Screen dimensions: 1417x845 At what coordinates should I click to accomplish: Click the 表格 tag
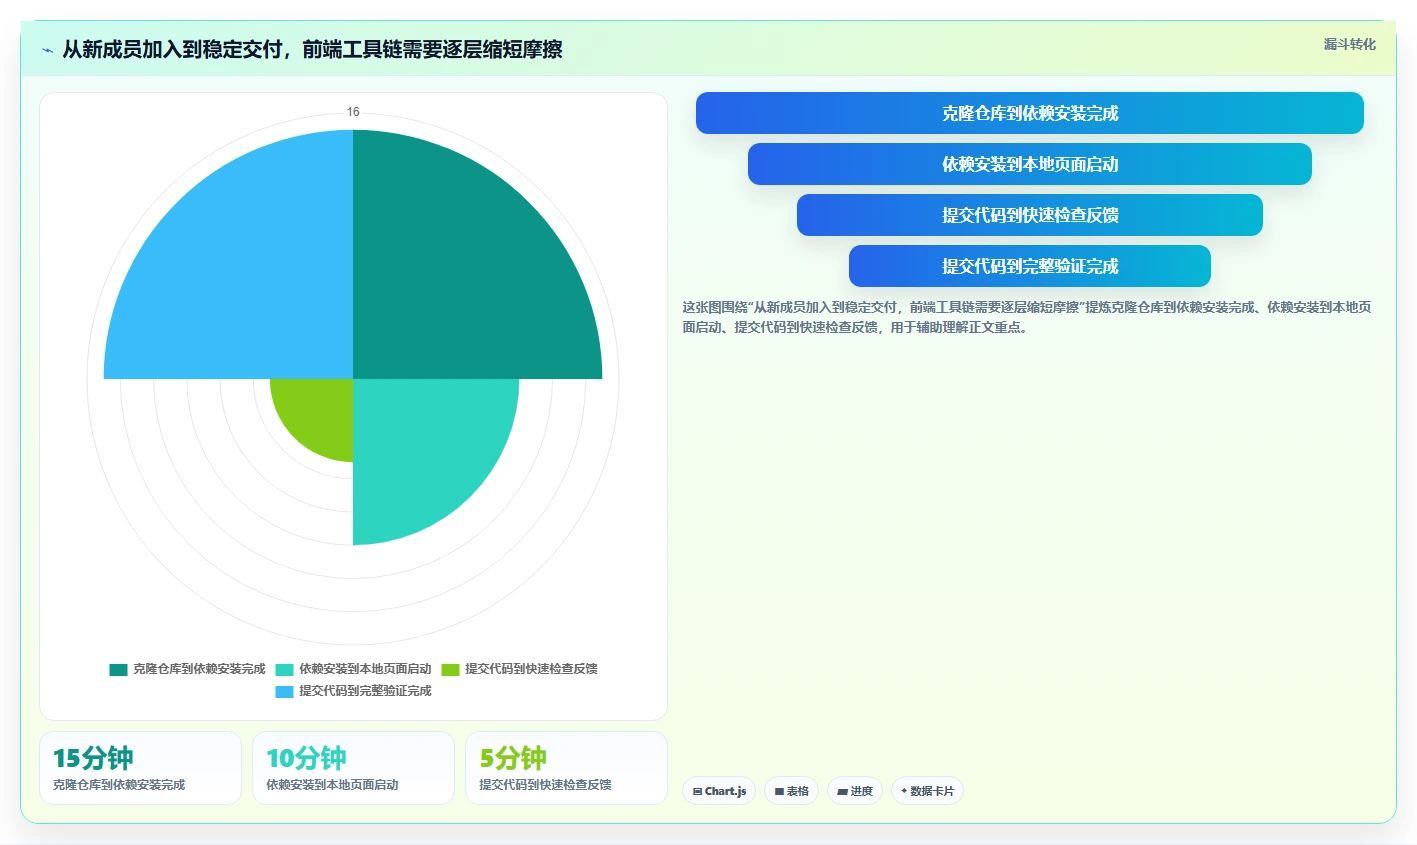click(791, 791)
